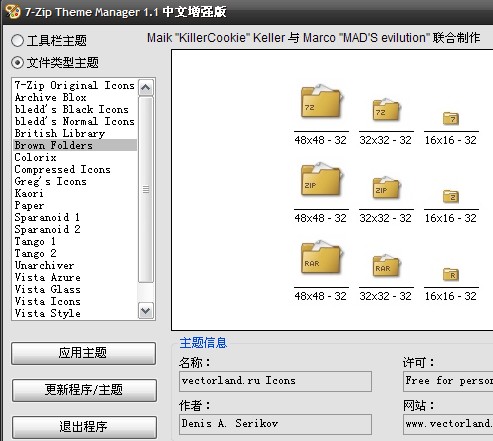Choose bledd's Normal Icons theme
The image size is (493, 441).
pyautogui.click(x=75, y=121)
